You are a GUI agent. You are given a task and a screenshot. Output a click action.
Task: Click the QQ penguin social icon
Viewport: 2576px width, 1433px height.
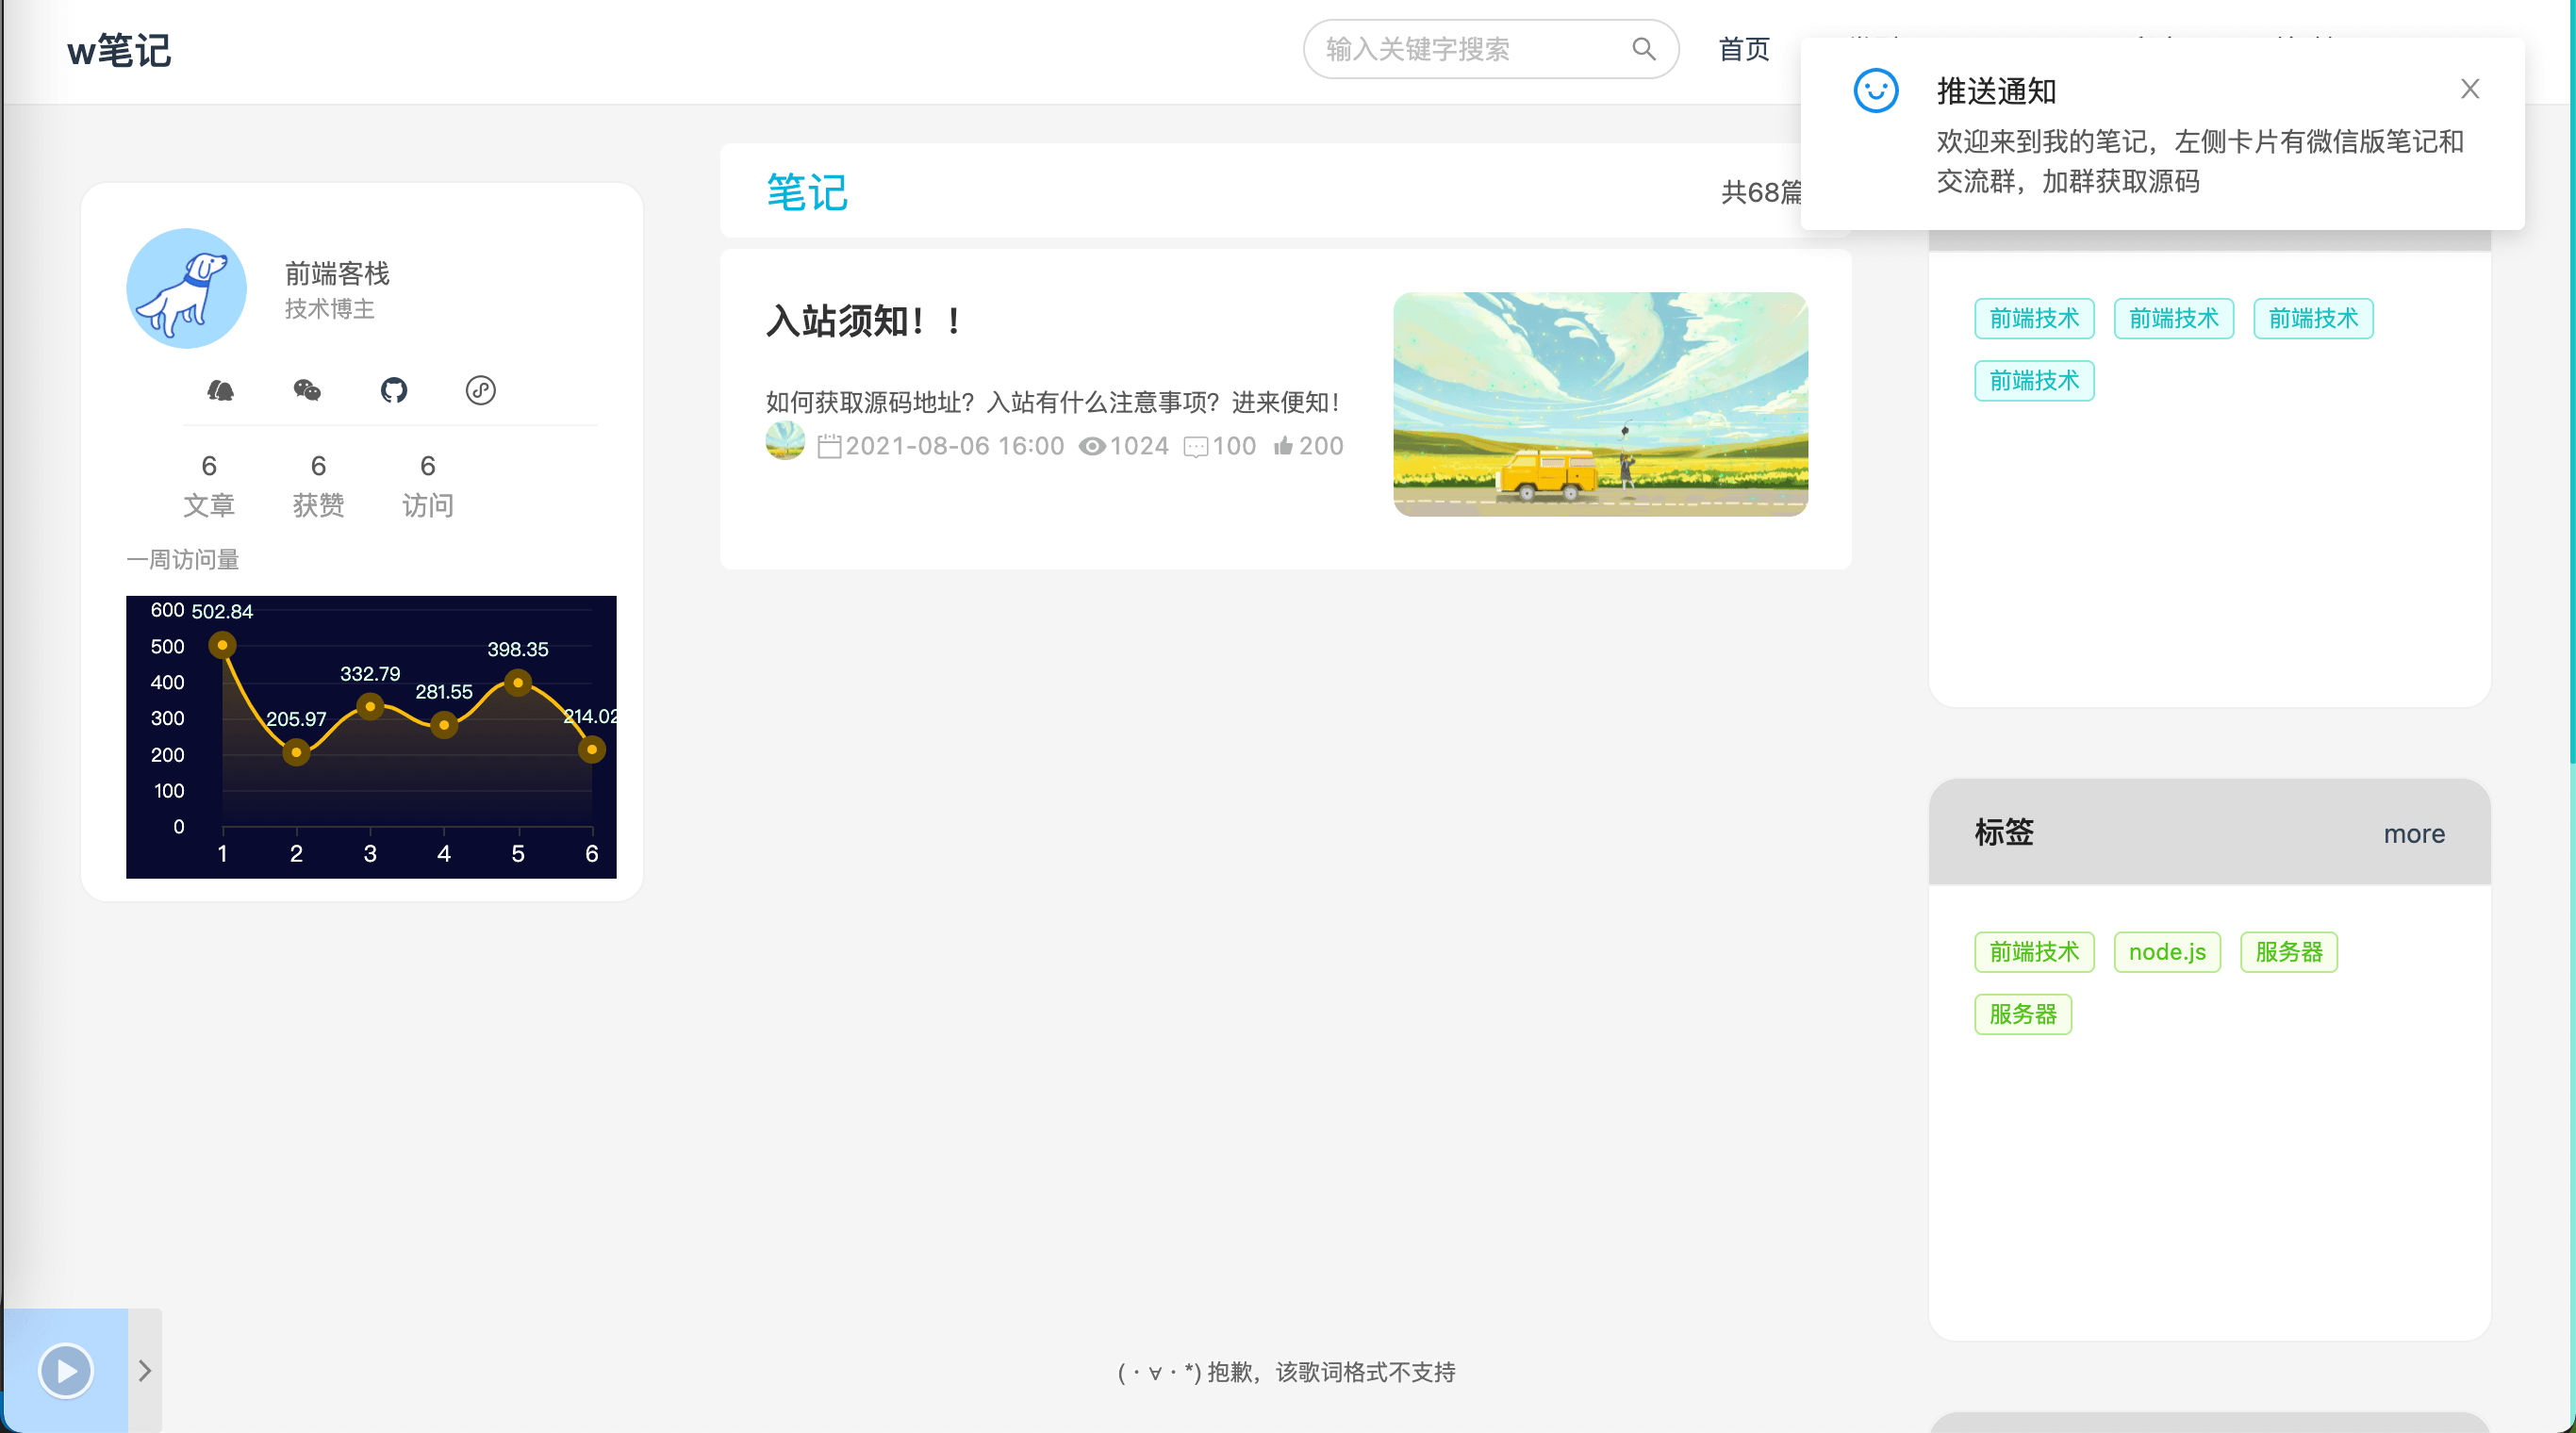click(220, 390)
